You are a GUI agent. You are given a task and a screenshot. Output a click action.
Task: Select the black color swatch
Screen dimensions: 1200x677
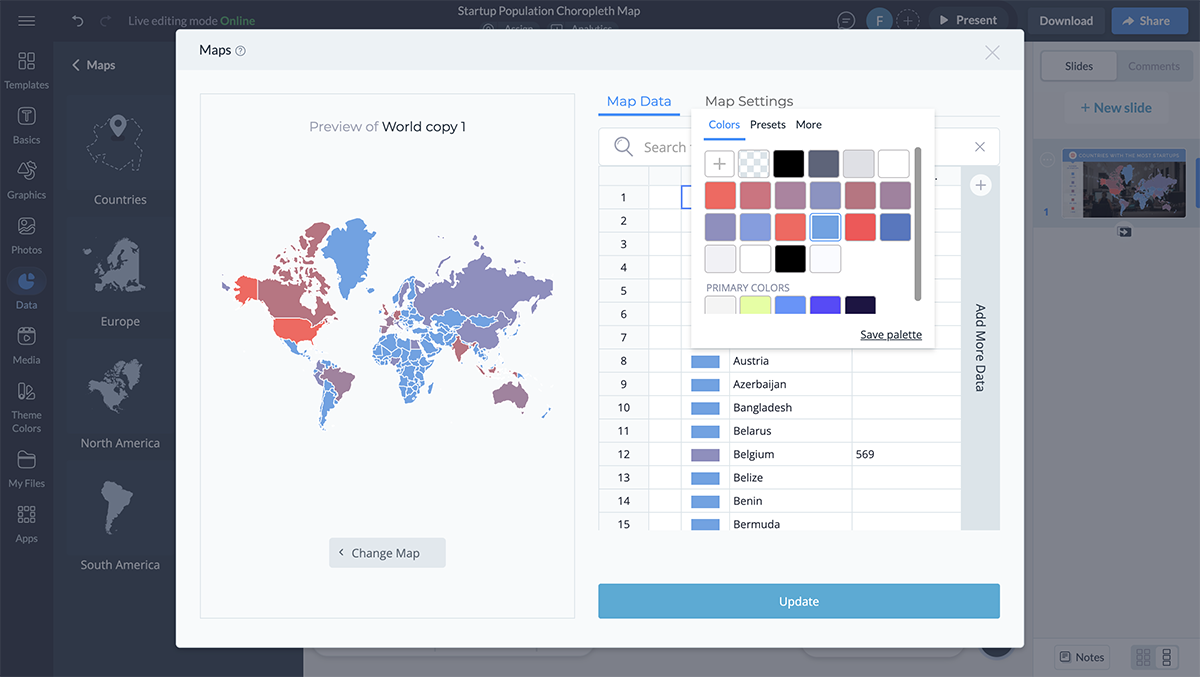(789, 164)
